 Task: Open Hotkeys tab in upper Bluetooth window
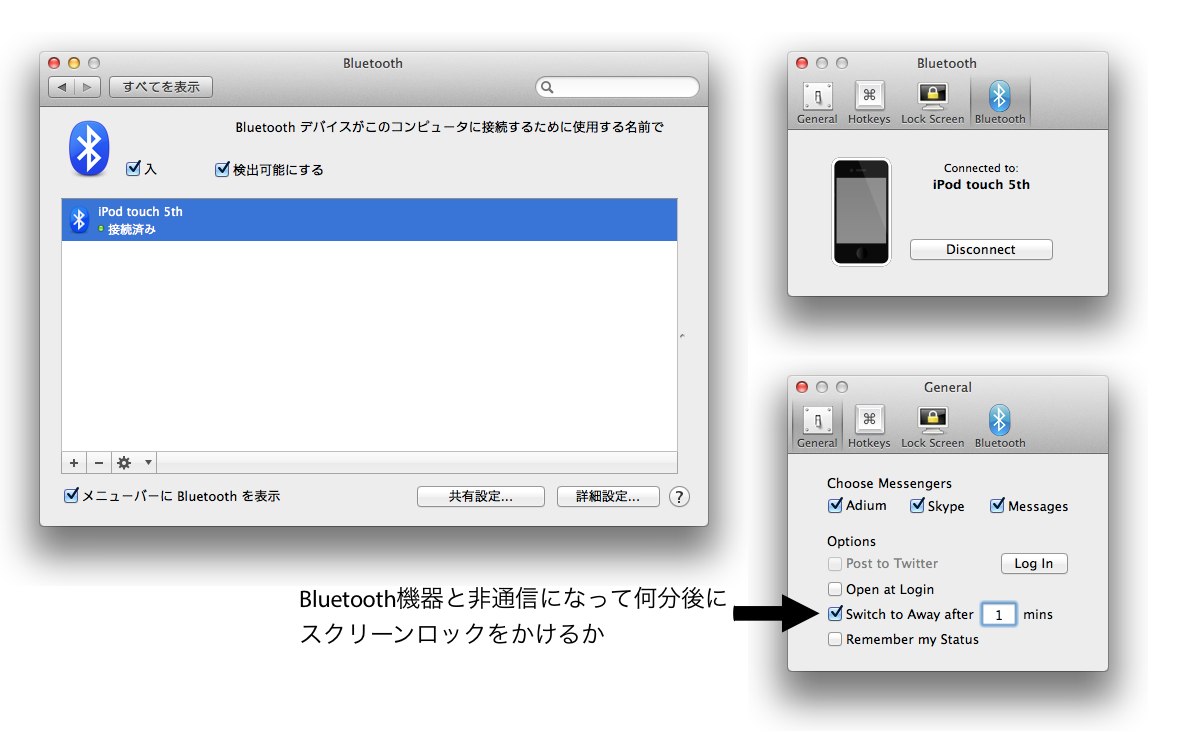869,103
